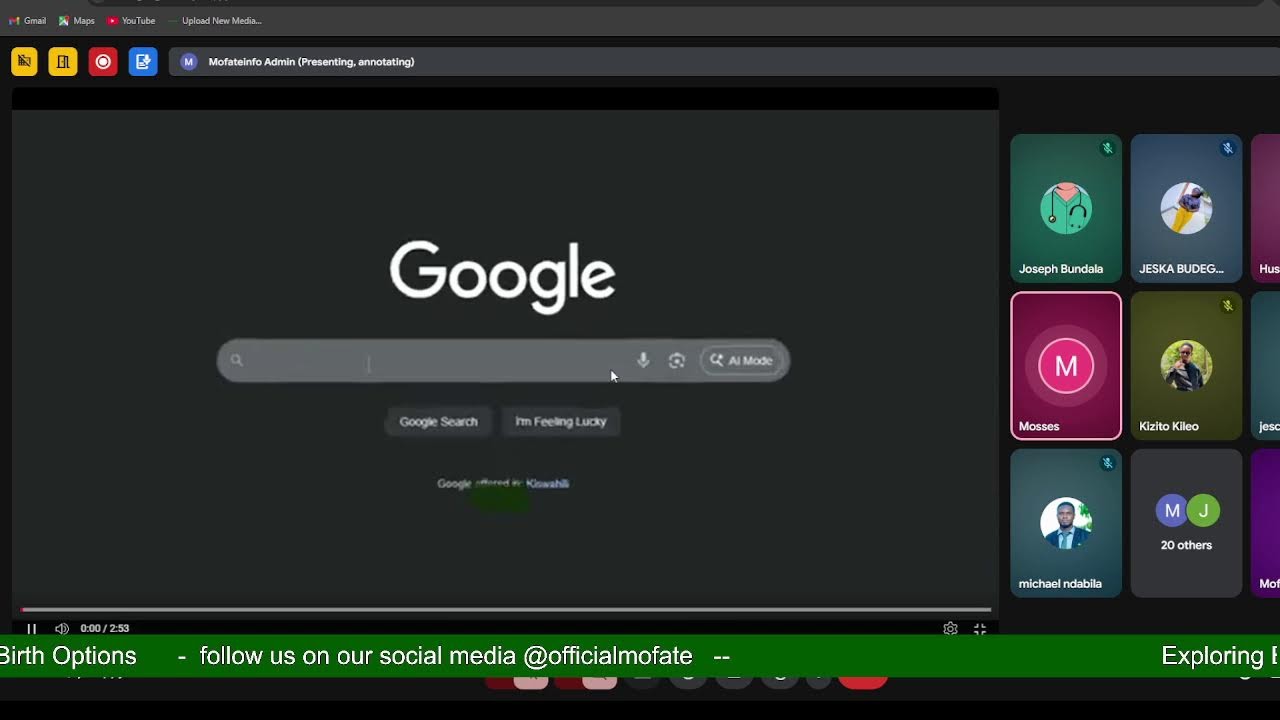
Task: Select Kizito Kileo's participant tile
Action: pos(1186,366)
